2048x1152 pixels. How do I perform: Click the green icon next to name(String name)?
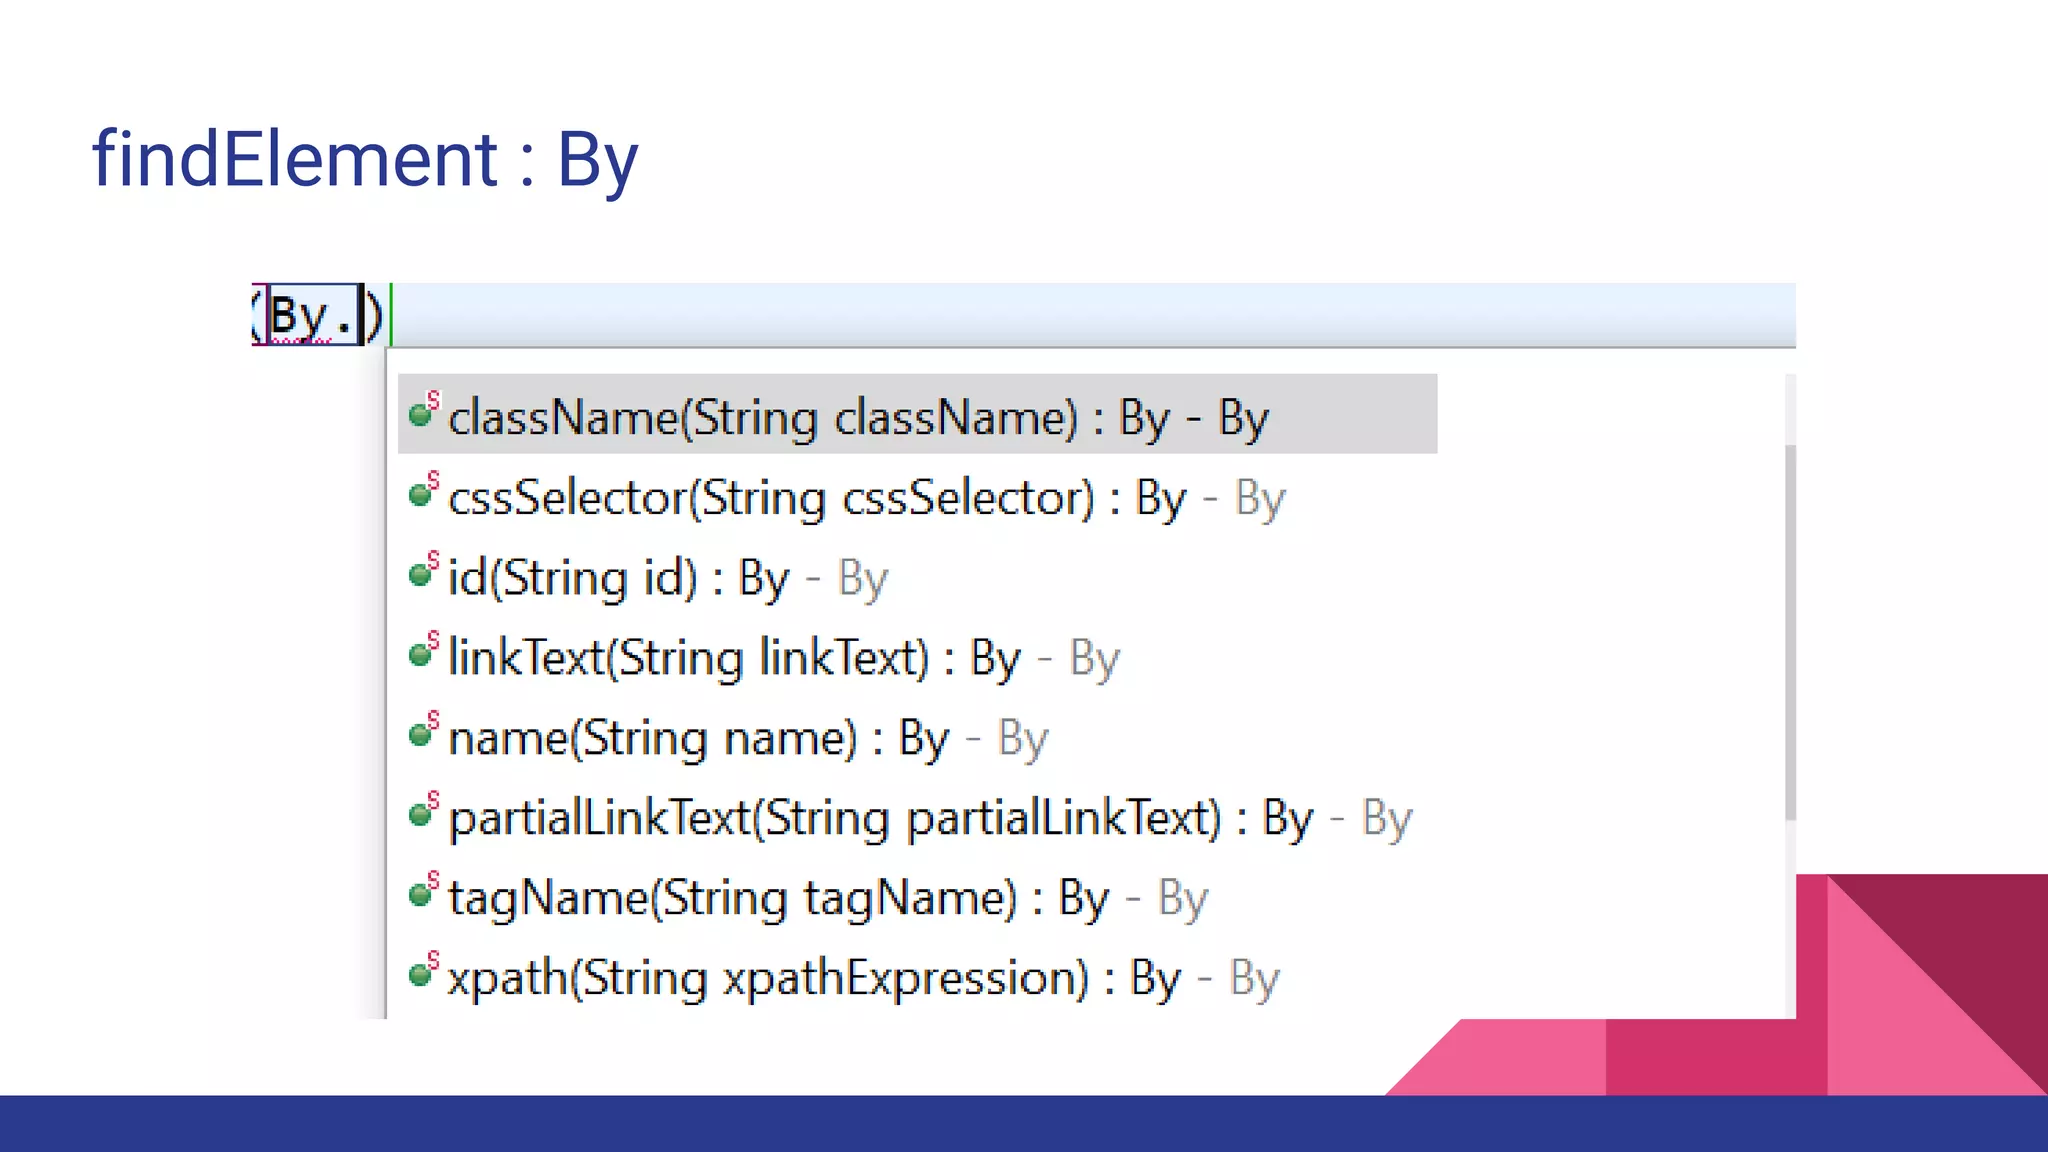pos(422,733)
